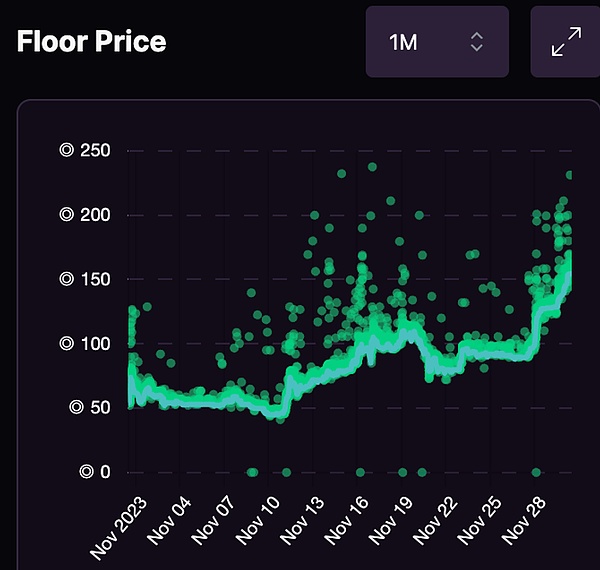
Task: Click the highest outlier dot above Nov 16
Action: (372, 167)
